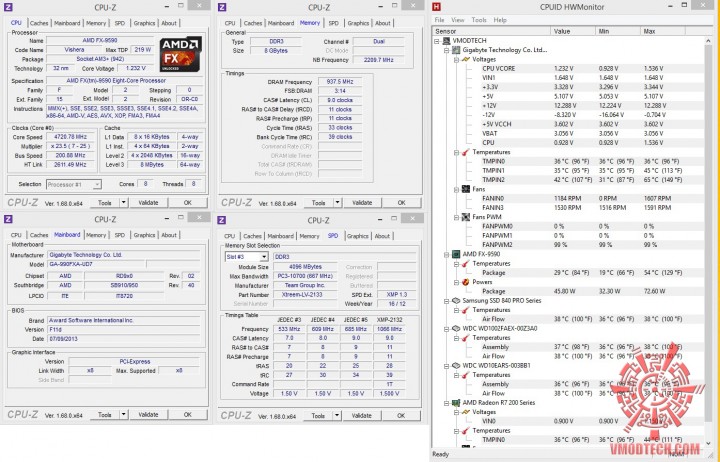Click the Value column header in HWMonitor

click(572, 31)
